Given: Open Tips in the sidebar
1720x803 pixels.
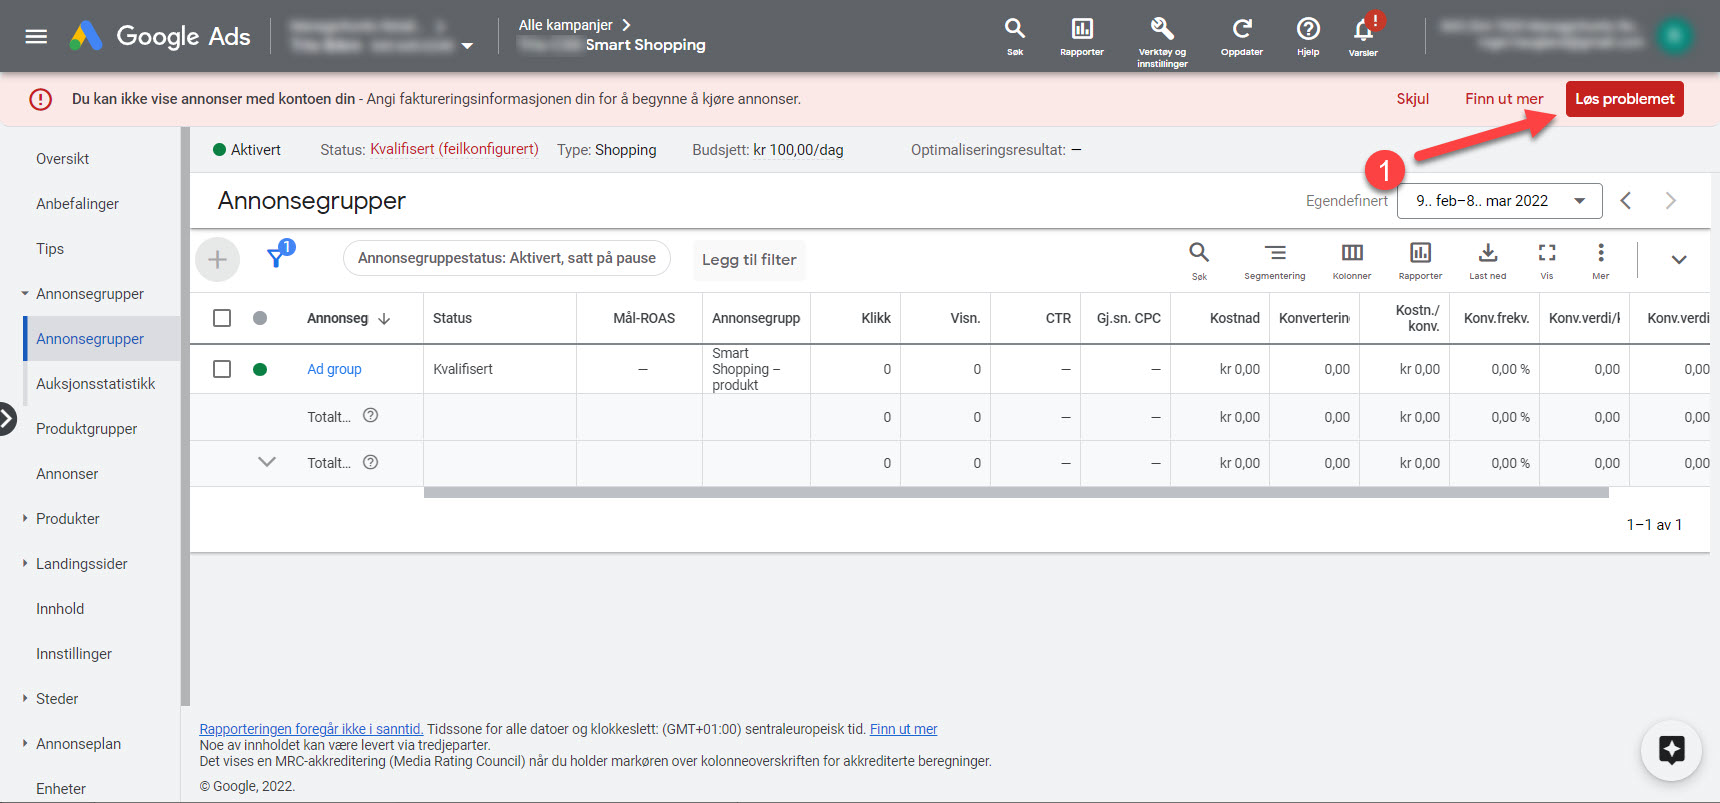Looking at the screenshot, I should (x=50, y=249).
